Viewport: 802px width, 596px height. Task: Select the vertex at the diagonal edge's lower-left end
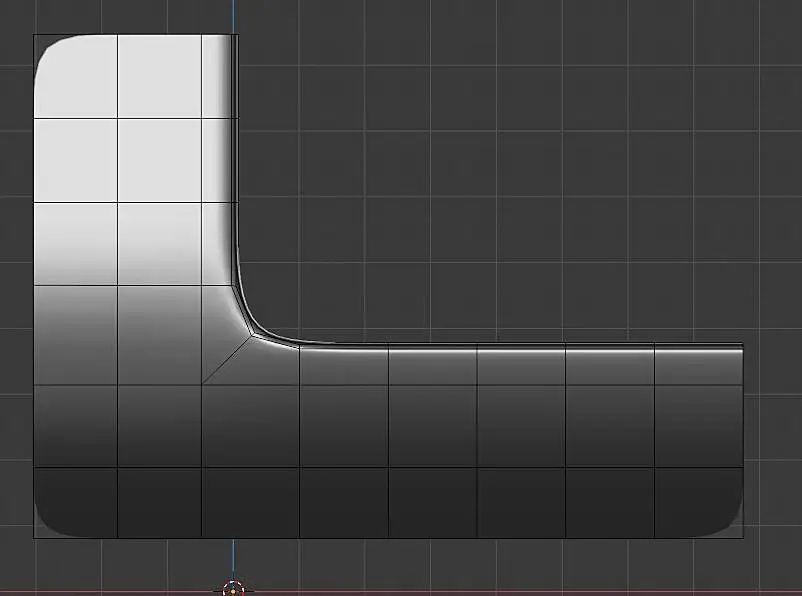pyautogui.click(x=202, y=384)
